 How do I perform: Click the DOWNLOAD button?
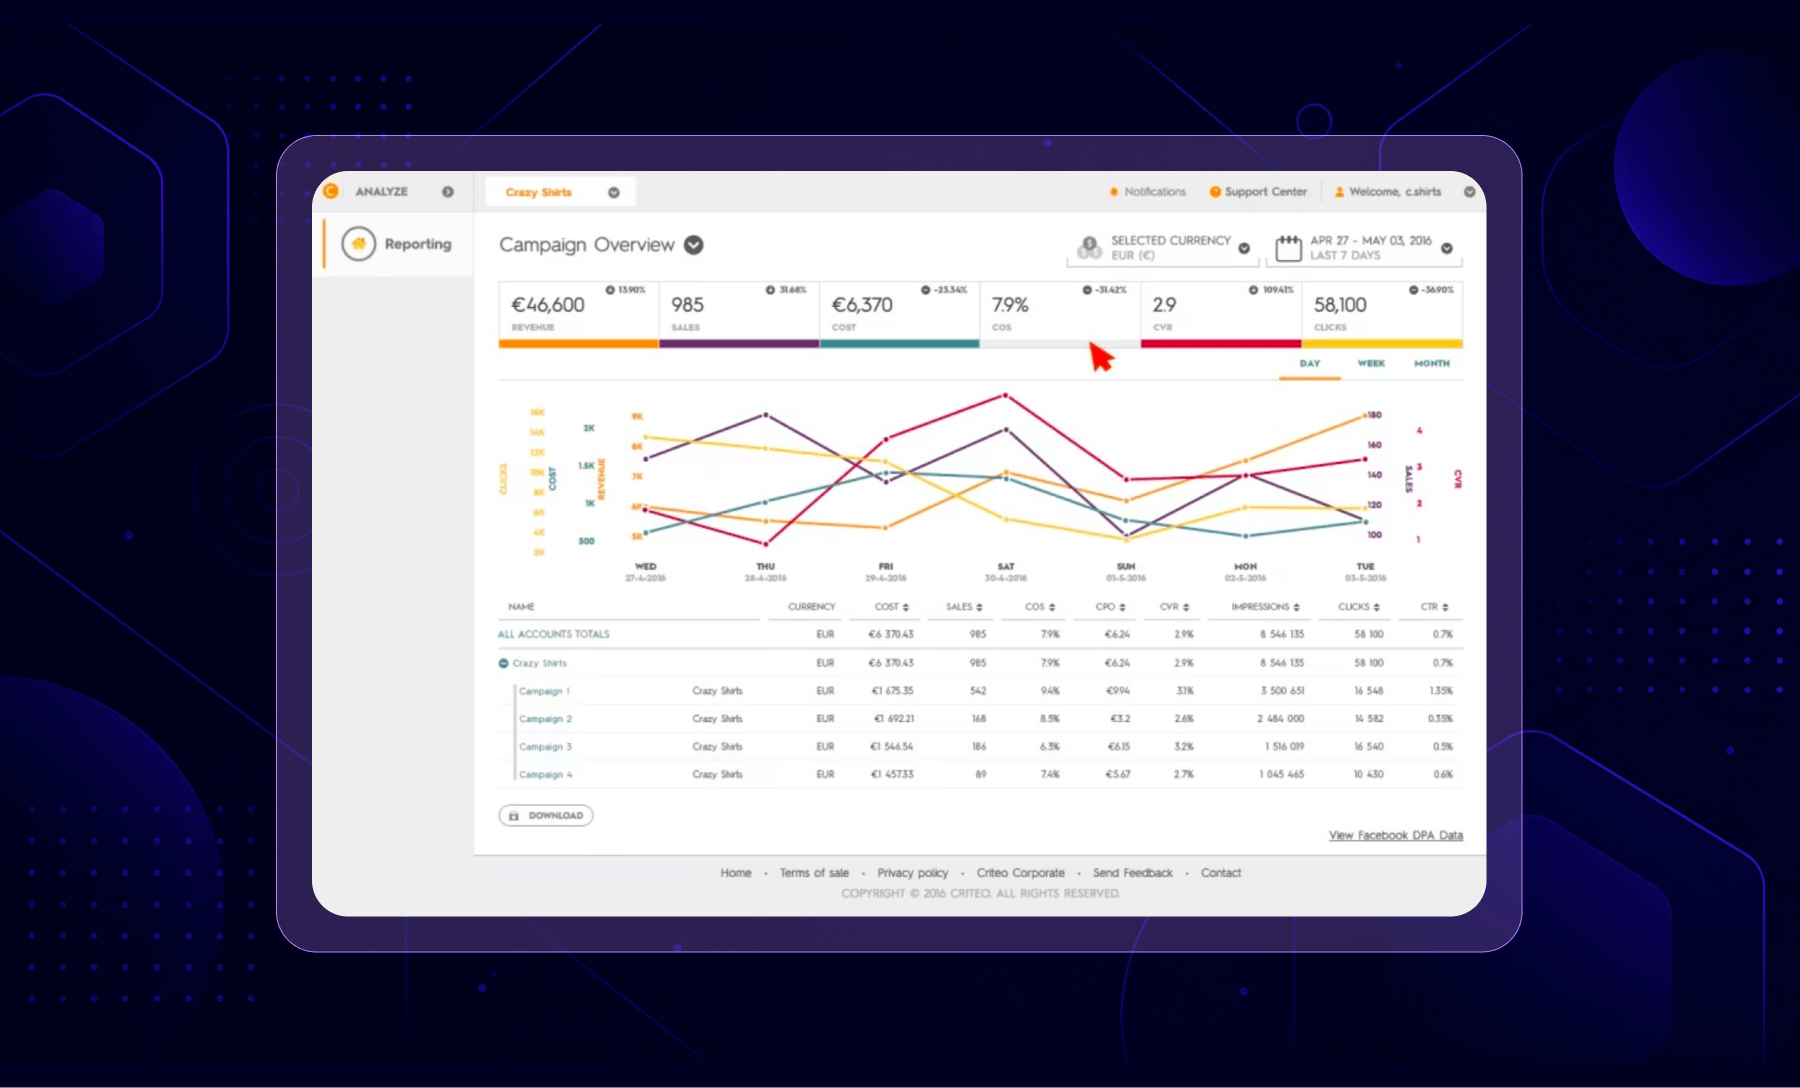pyautogui.click(x=546, y=816)
